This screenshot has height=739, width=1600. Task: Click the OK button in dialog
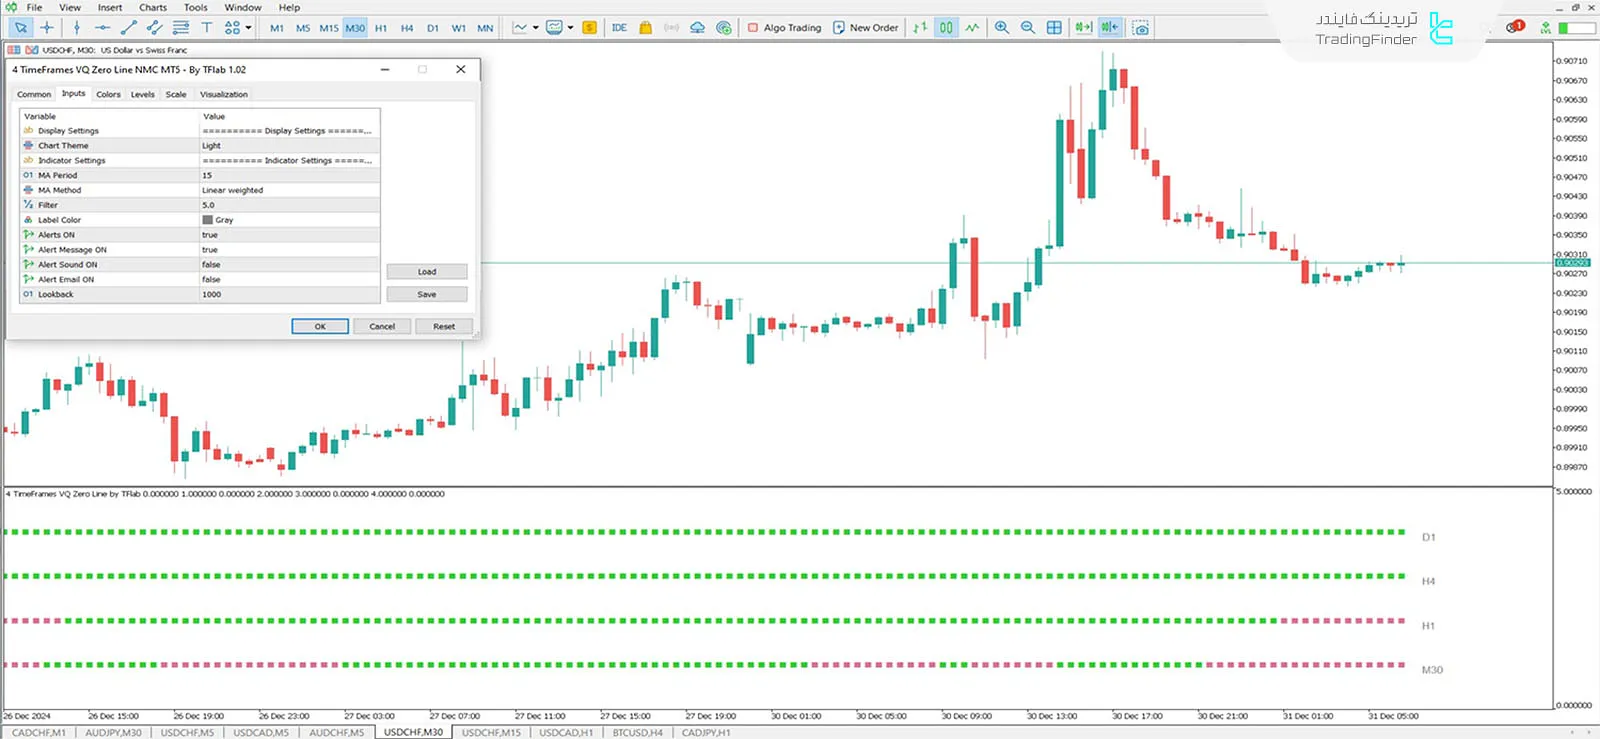click(x=320, y=326)
